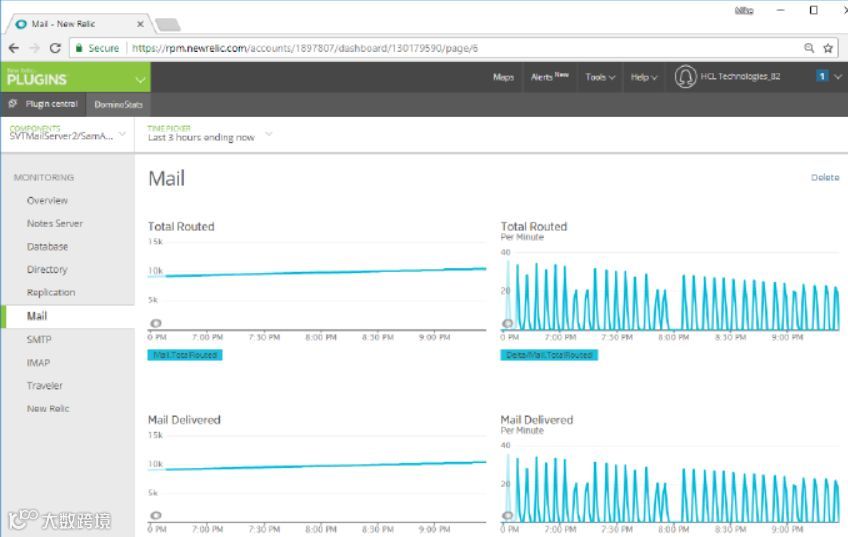Click the New Relic tab favicon
Viewport: 848px width, 537px height.
coord(21,24)
